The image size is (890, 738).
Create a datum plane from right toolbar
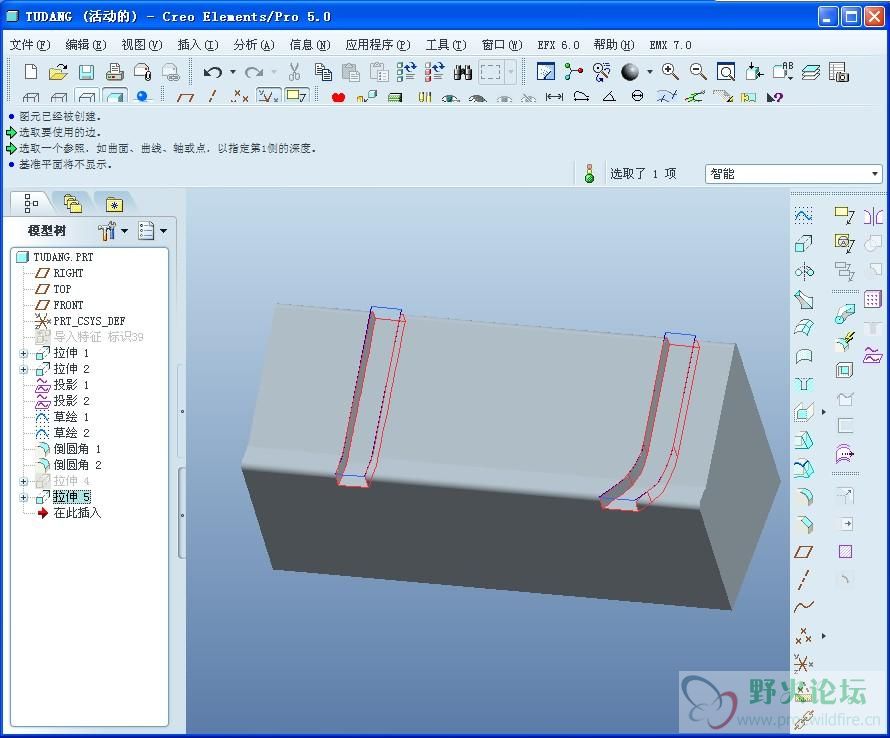803,551
